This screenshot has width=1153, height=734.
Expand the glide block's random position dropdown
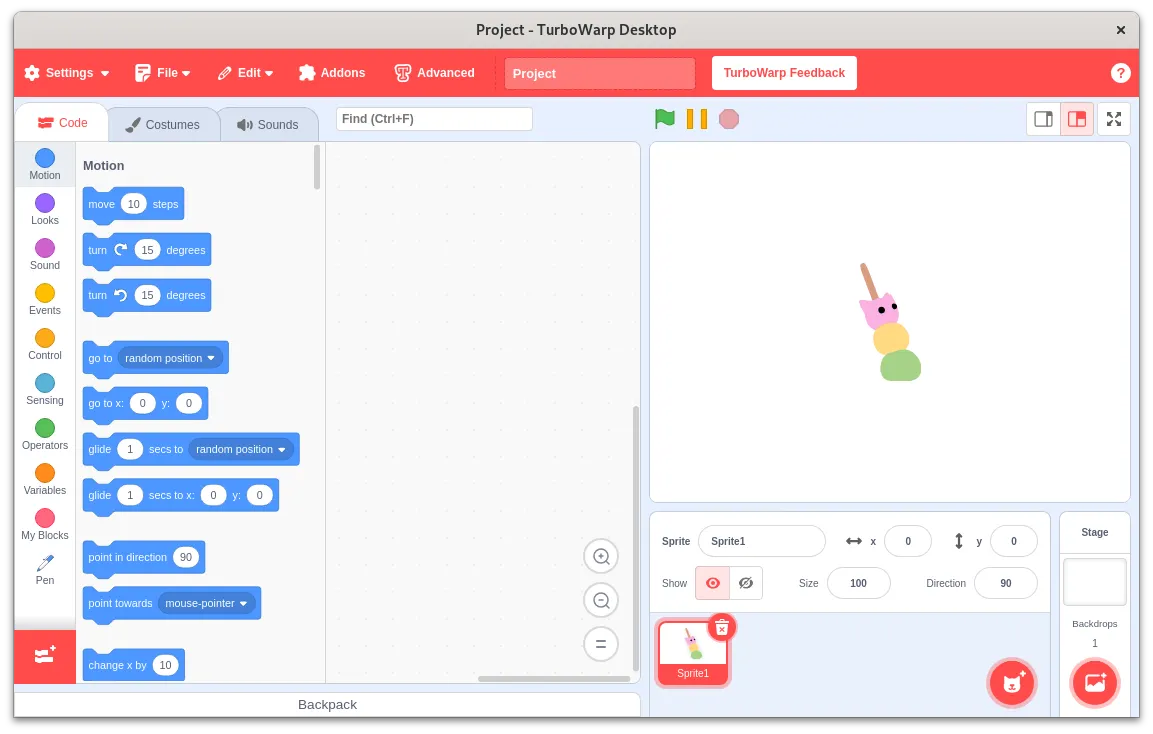coord(243,449)
